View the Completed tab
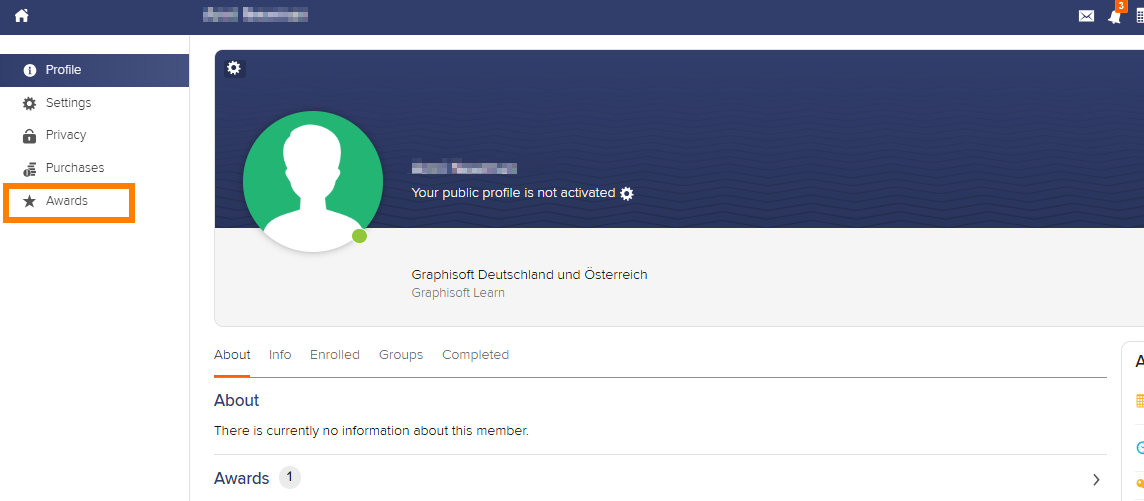This screenshot has width=1144, height=501. (476, 355)
